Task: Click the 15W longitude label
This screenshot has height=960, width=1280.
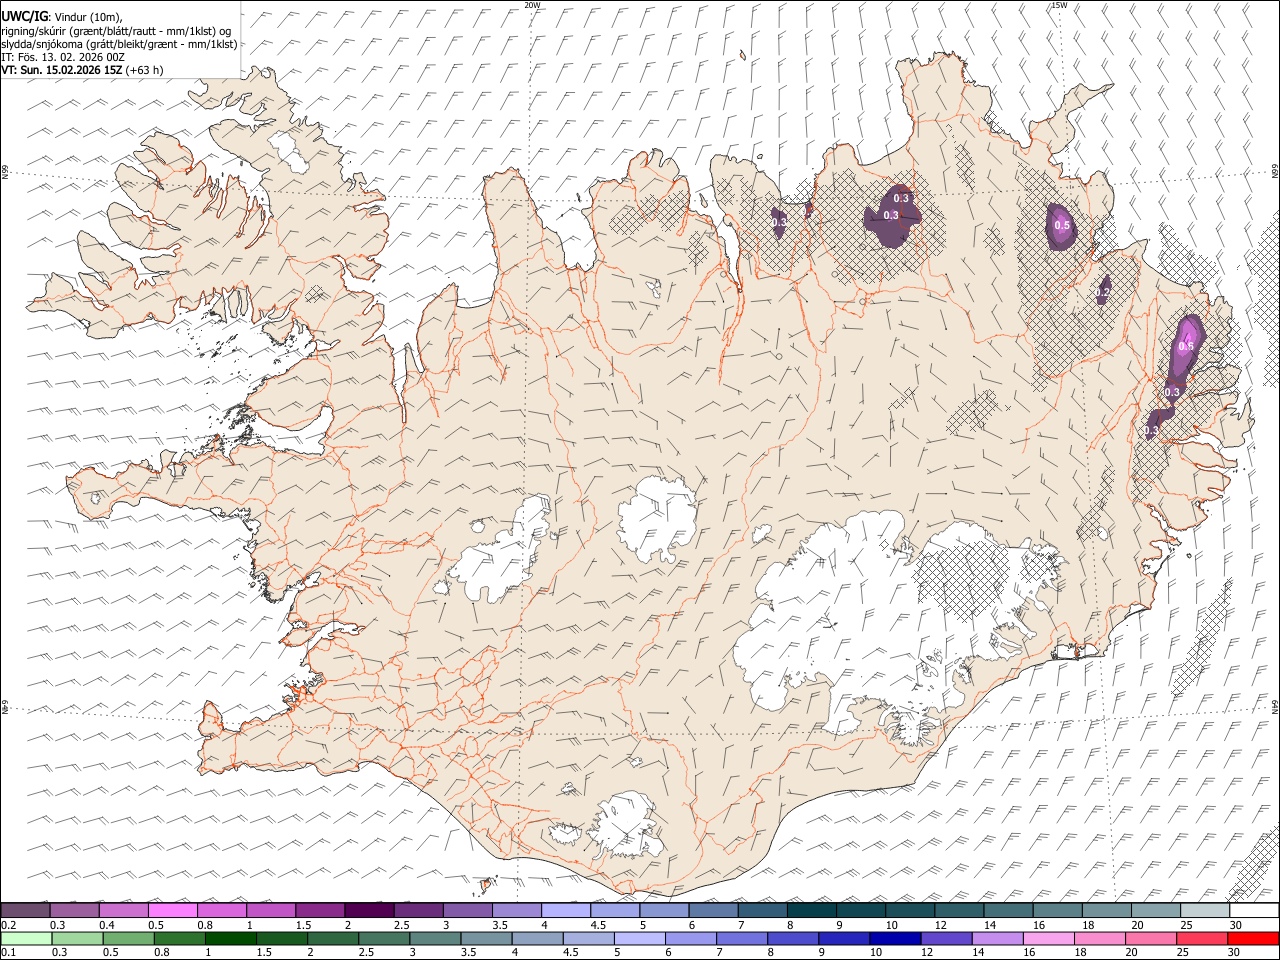Action: (1059, 5)
